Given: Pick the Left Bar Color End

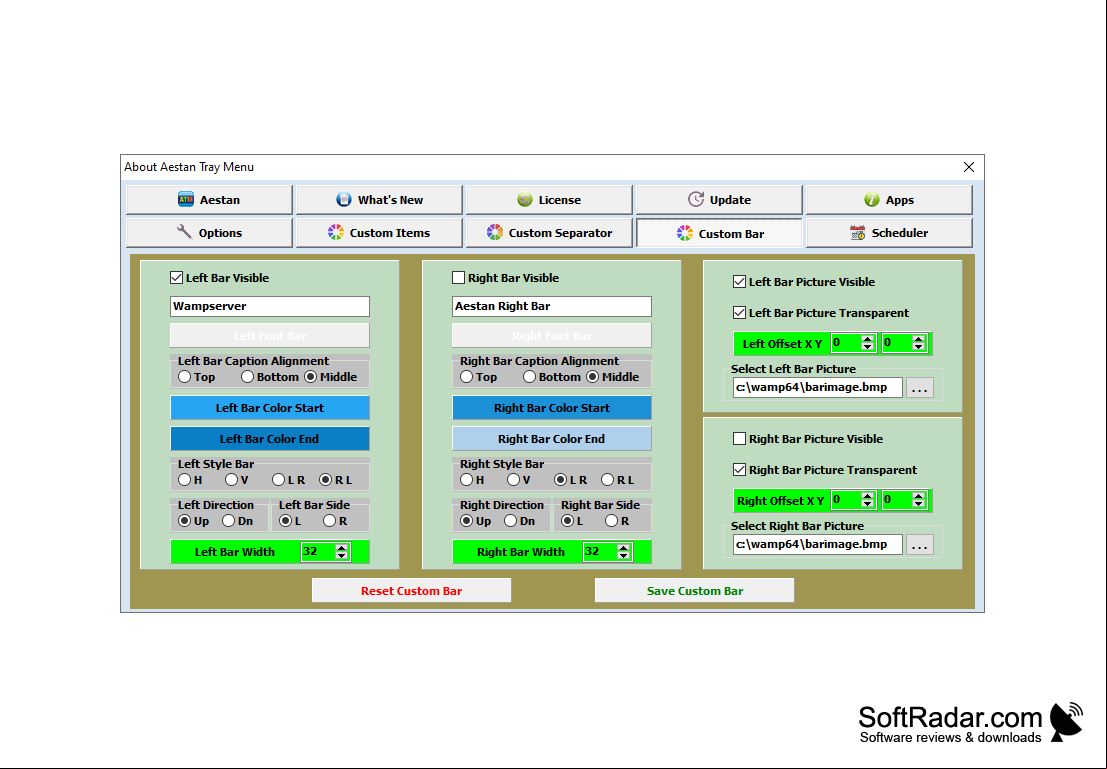Looking at the screenshot, I should tap(270, 439).
